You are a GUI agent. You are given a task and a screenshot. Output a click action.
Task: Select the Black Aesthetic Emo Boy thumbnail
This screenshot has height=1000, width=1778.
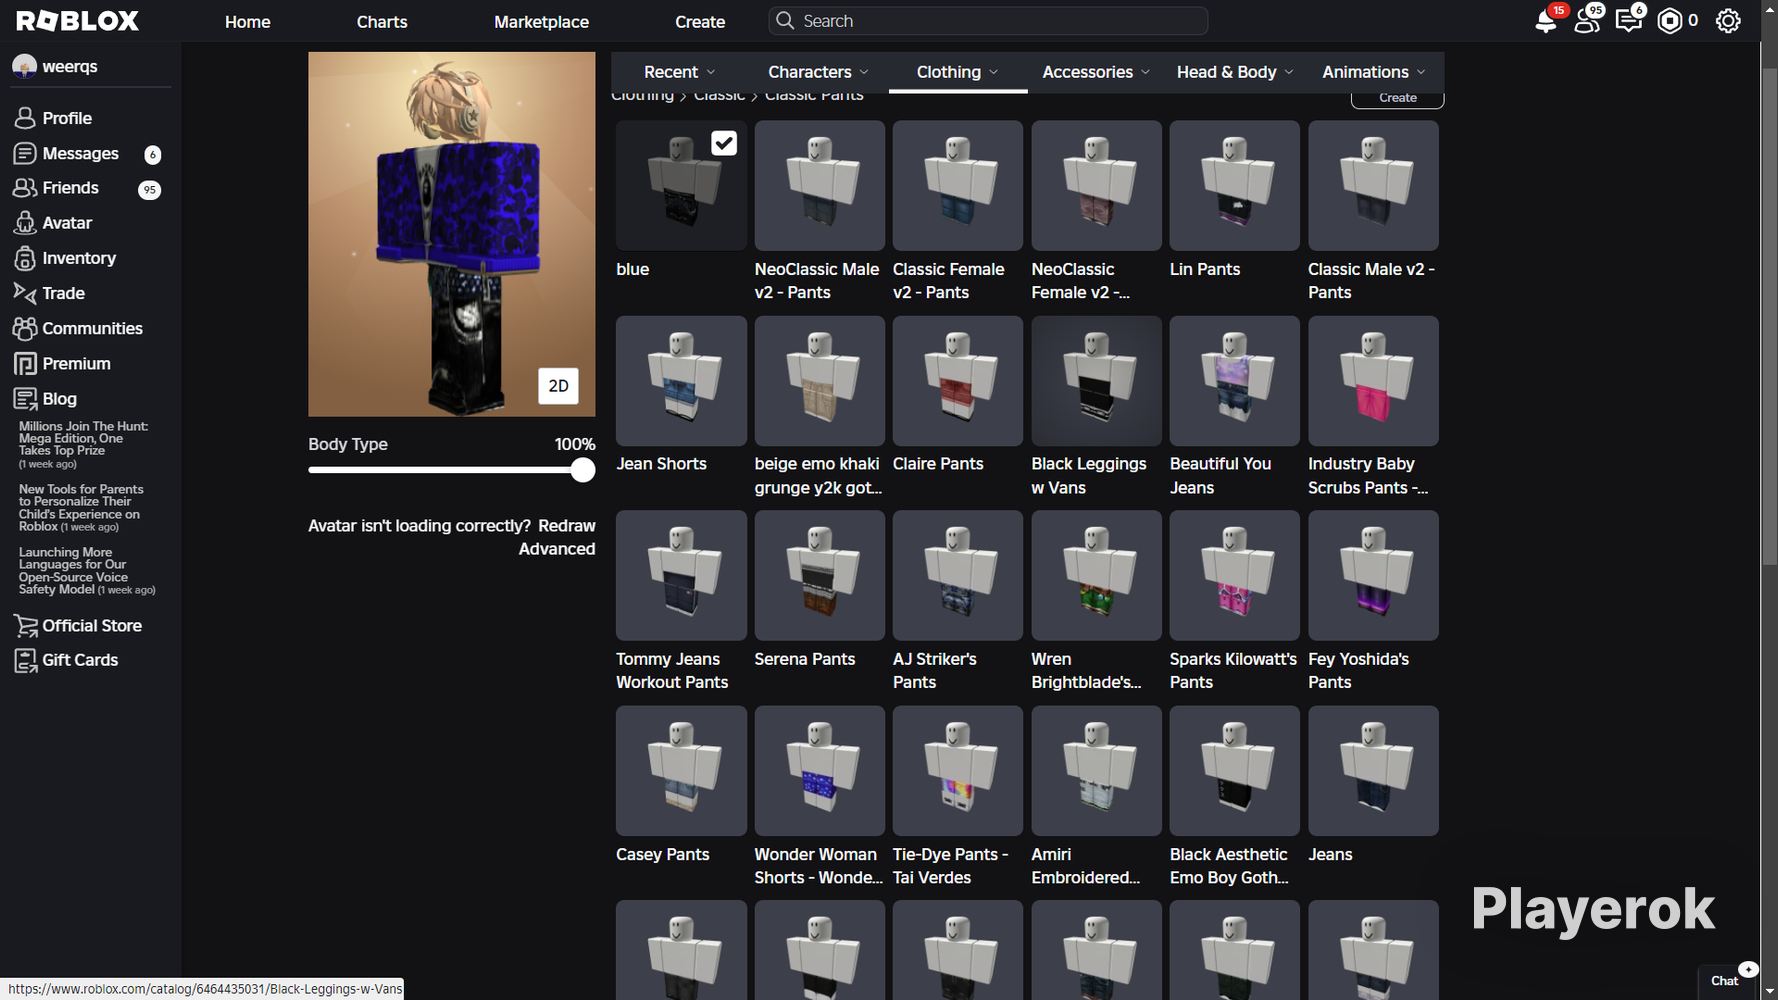pyautogui.click(x=1235, y=771)
